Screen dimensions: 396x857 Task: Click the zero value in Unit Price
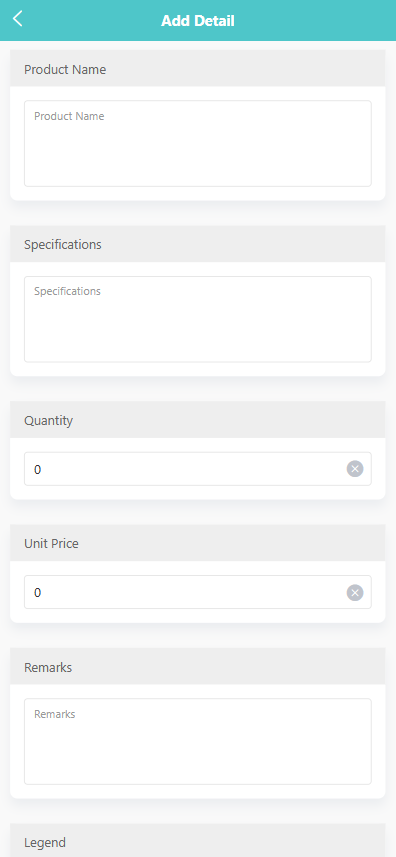[x=38, y=592]
